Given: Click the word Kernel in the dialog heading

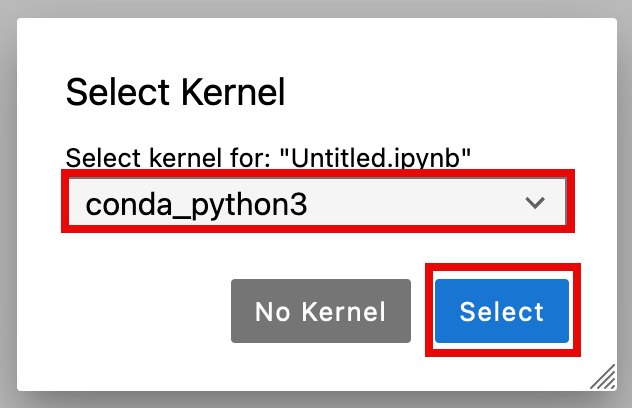Looking at the screenshot, I should (235, 93).
